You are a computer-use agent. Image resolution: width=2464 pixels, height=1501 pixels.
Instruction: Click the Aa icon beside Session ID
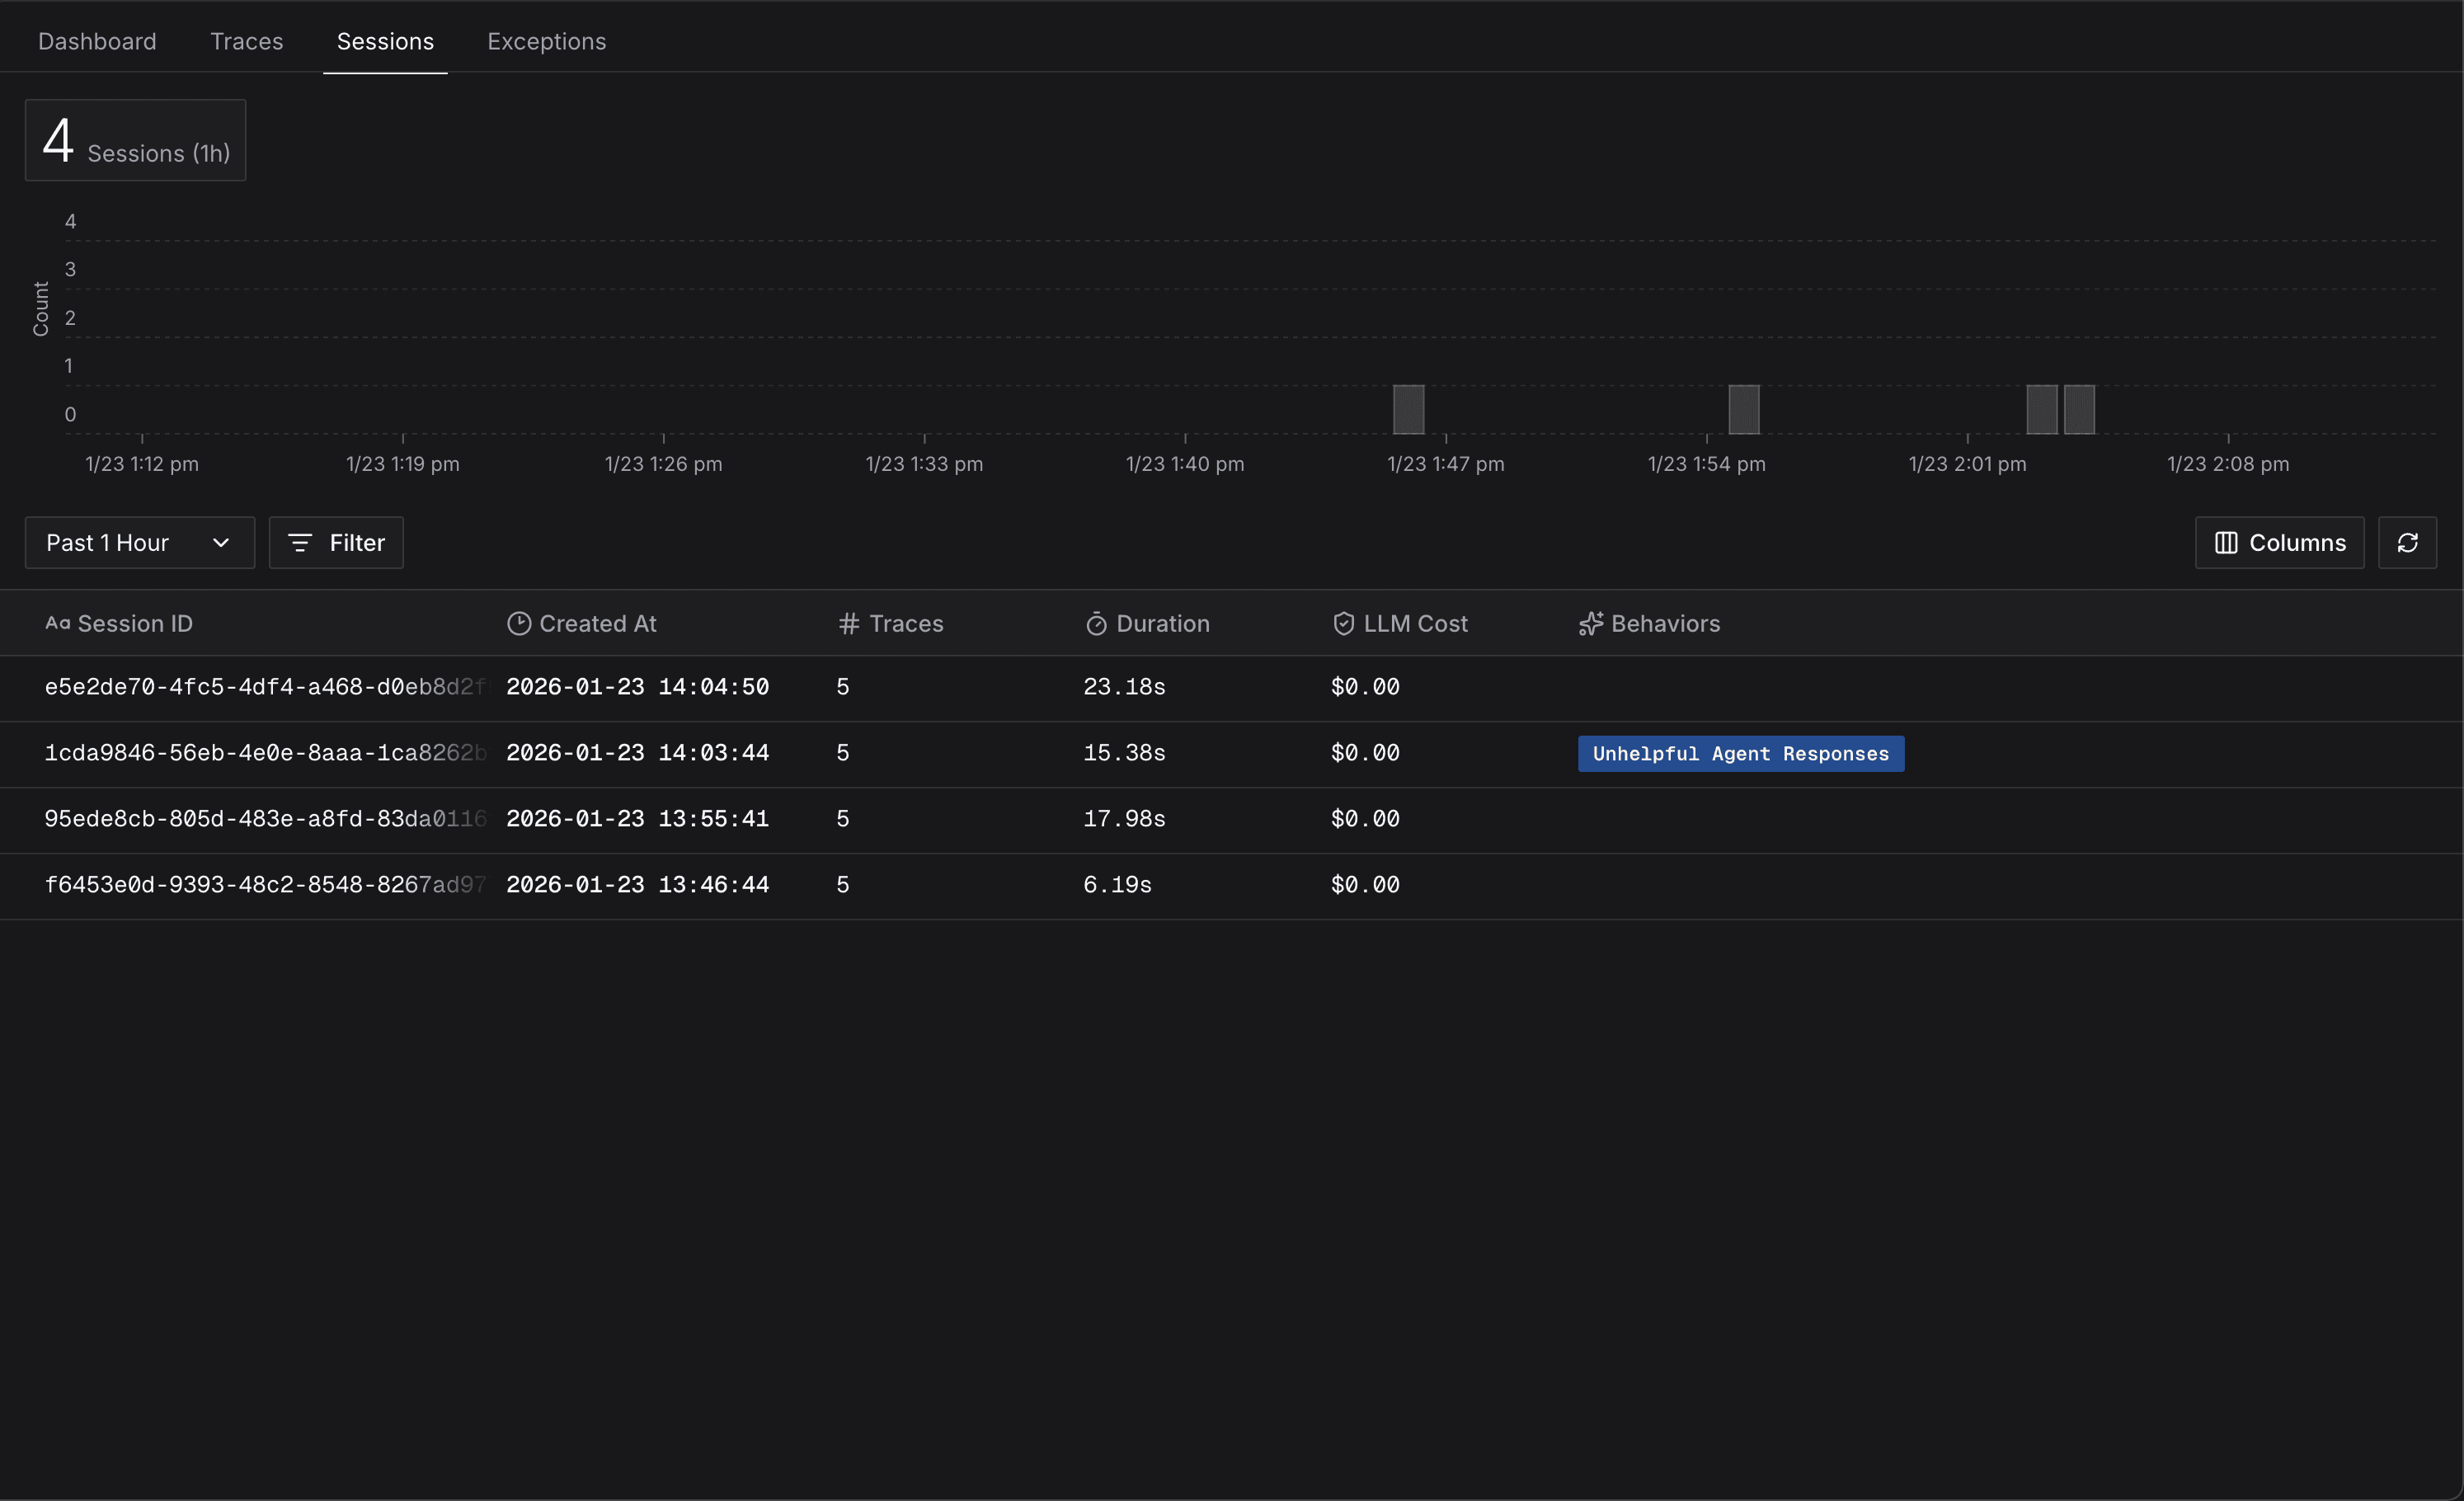(58, 624)
